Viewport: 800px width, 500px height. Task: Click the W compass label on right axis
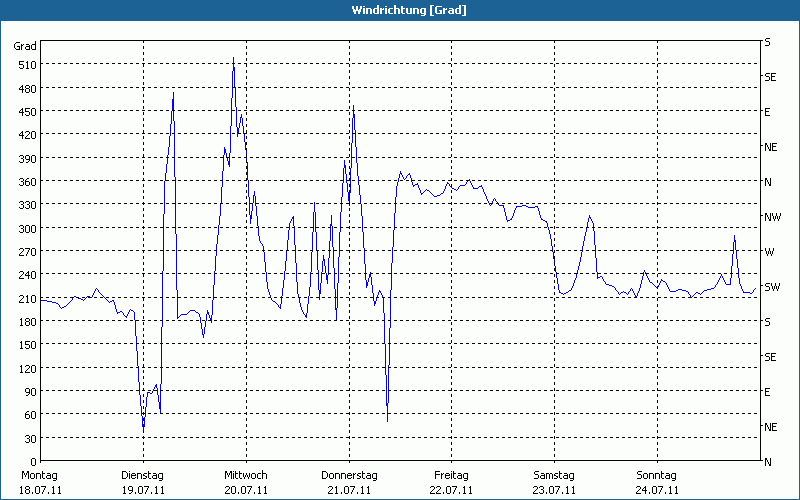click(769, 253)
